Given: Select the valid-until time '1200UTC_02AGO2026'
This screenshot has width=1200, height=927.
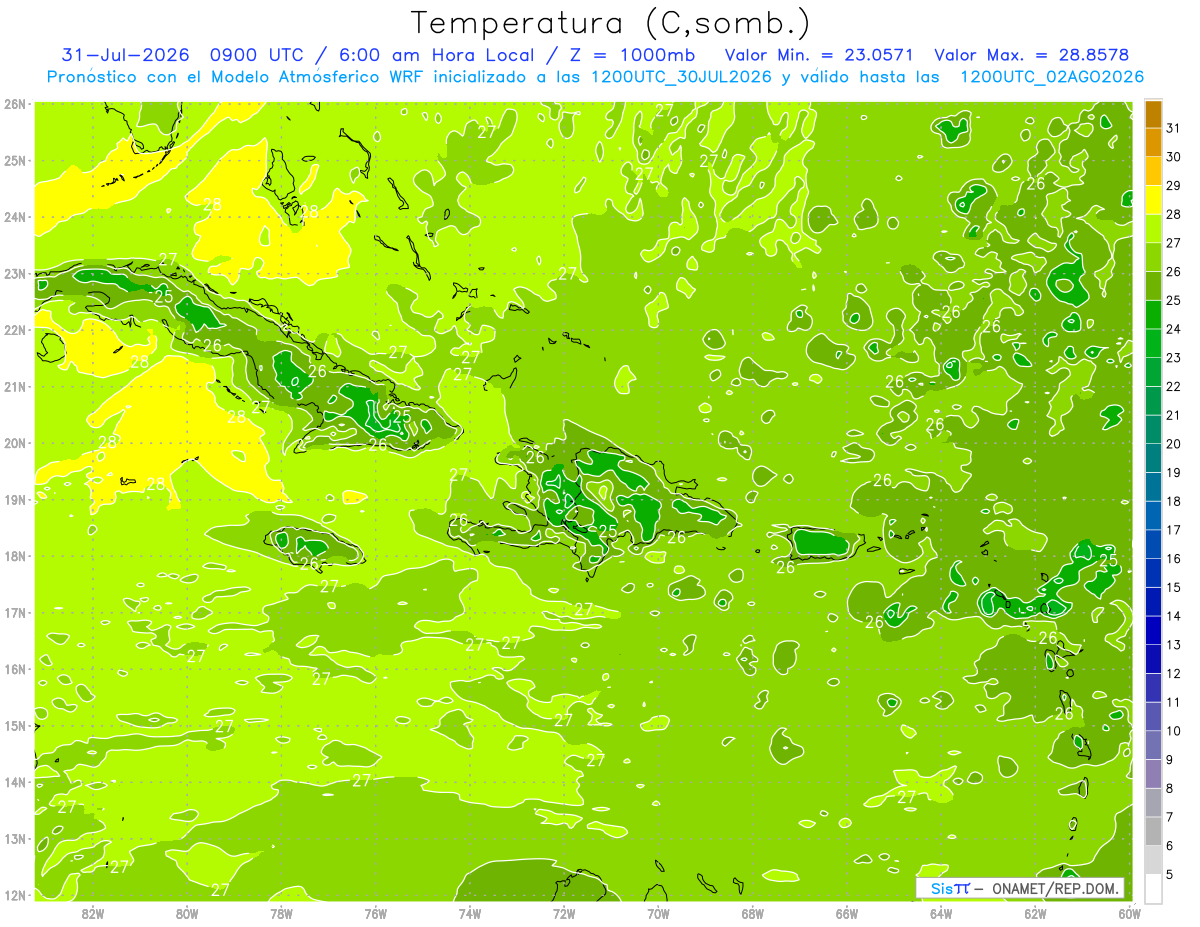Looking at the screenshot, I should 1052,76.
